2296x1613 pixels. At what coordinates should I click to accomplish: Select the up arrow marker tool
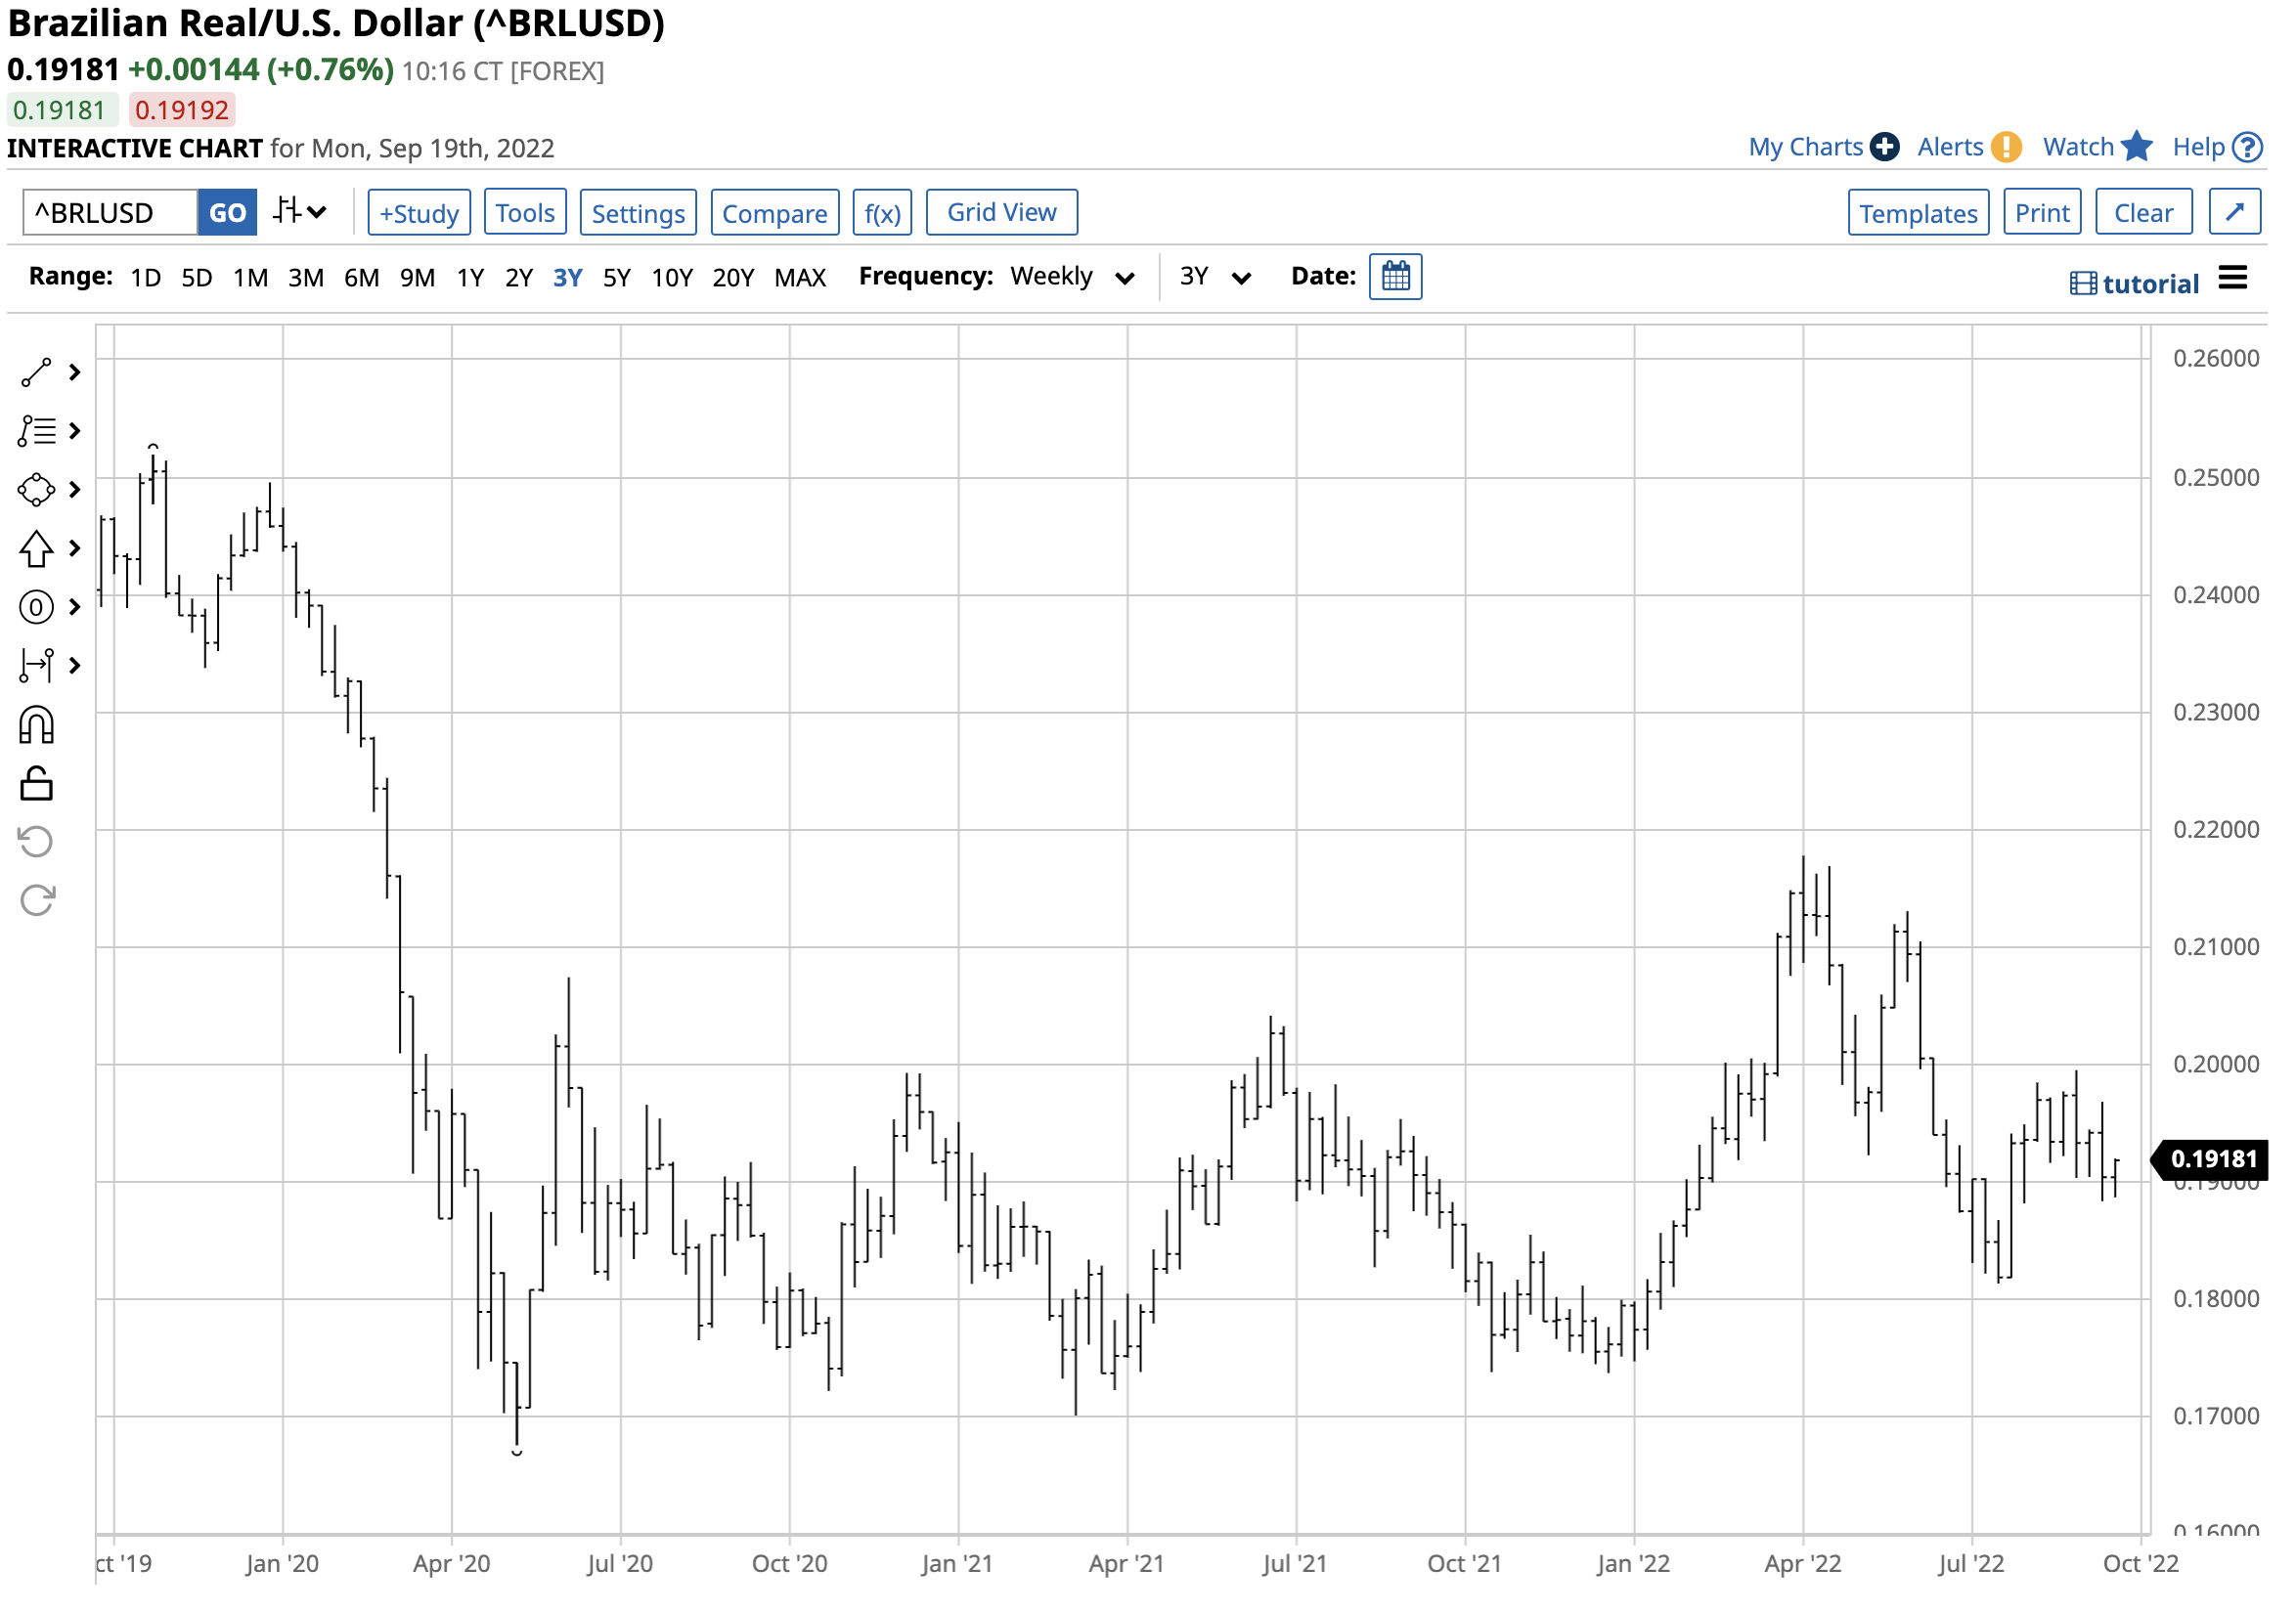36,551
